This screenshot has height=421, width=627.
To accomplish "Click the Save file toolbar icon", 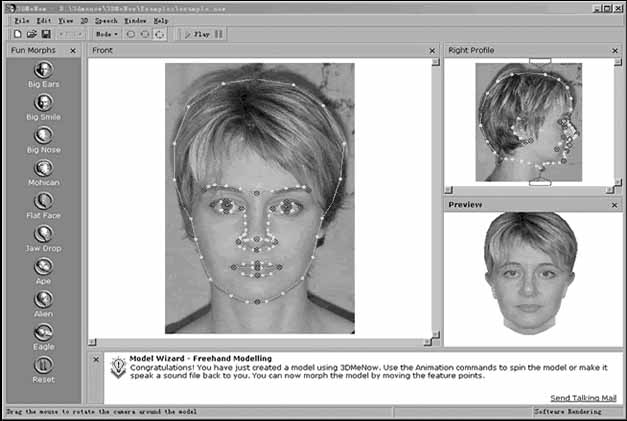I will click(x=44, y=34).
